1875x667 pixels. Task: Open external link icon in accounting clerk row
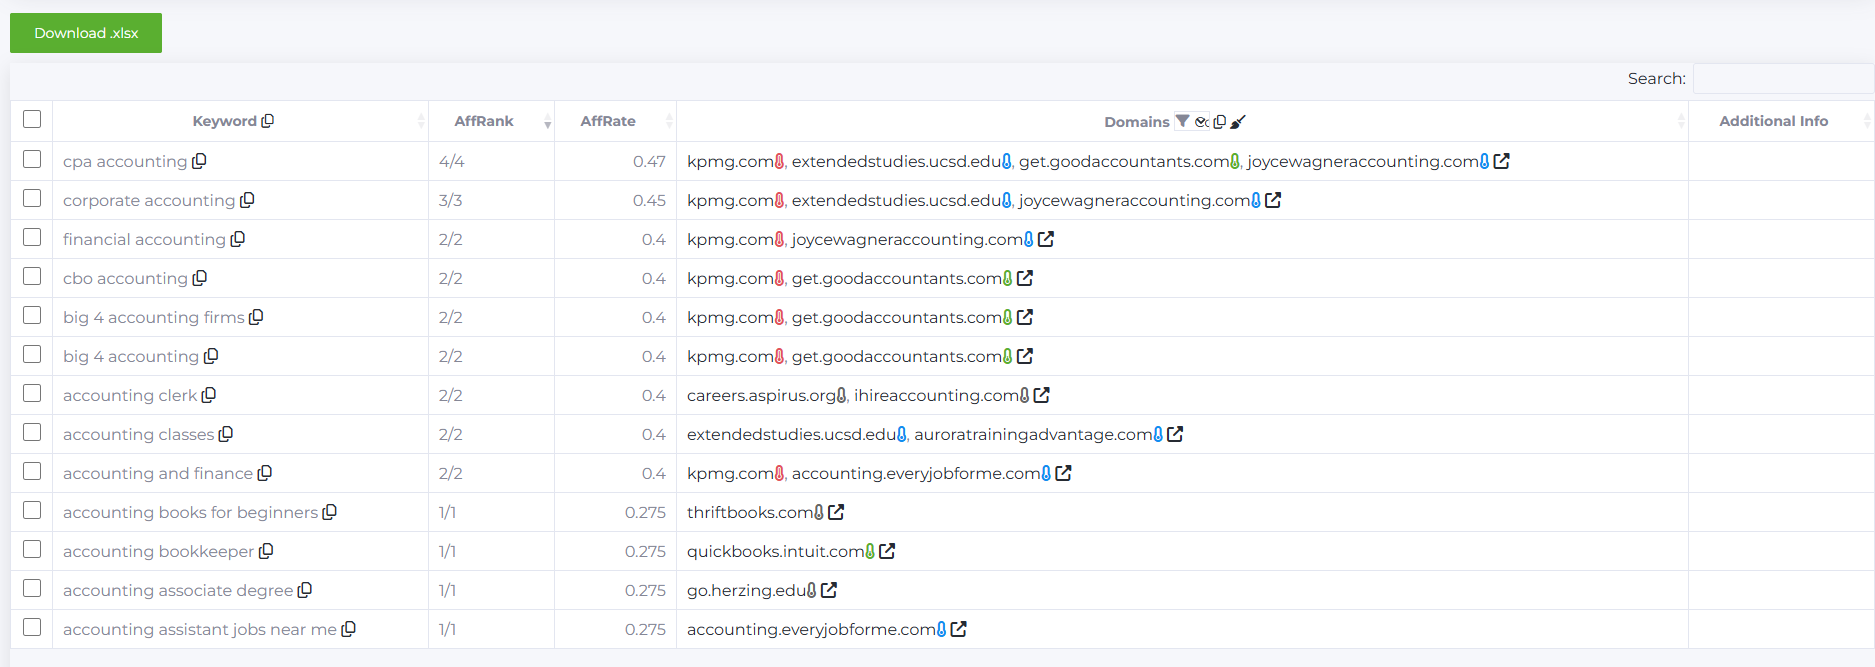[1042, 395]
